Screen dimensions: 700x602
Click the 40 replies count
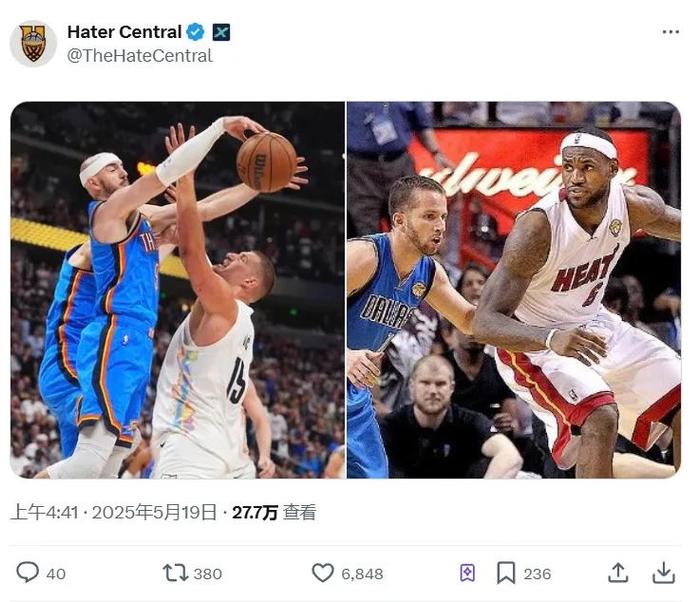(x=56, y=574)
